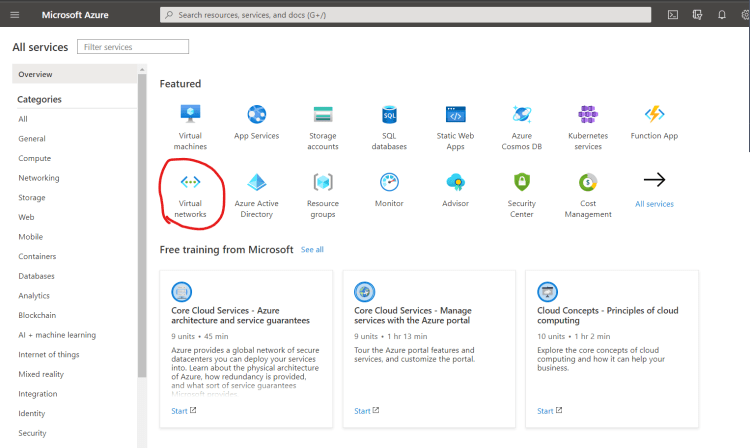750x448 pixels.
Task: Open Kubernetes services
Action: coord(588,127)
